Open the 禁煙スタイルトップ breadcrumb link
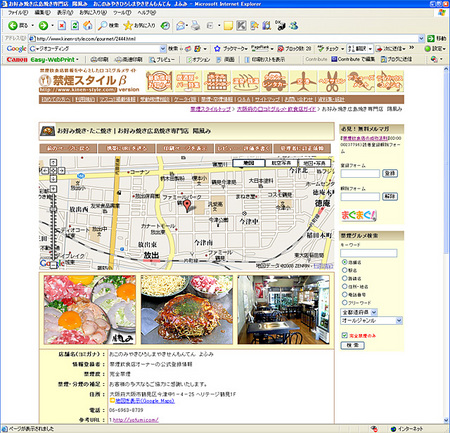 click(210, 109)
